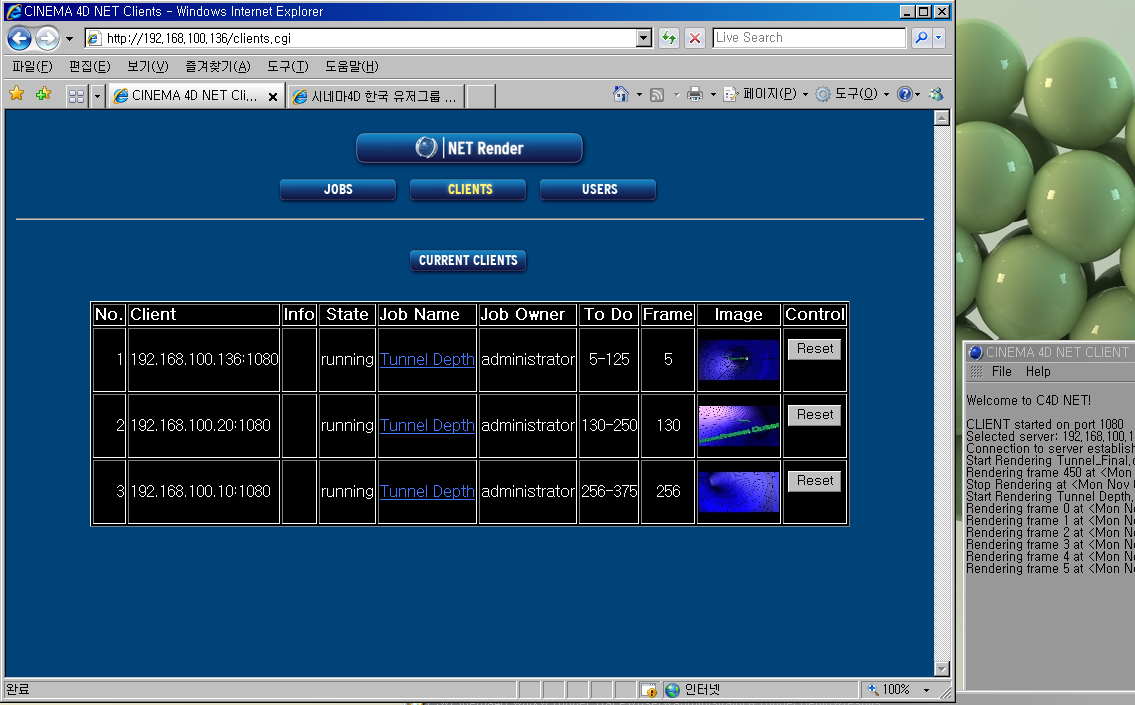Reset client 192.168.100.10:1080
Screen dimensions: 1135x705
point(814,481)
